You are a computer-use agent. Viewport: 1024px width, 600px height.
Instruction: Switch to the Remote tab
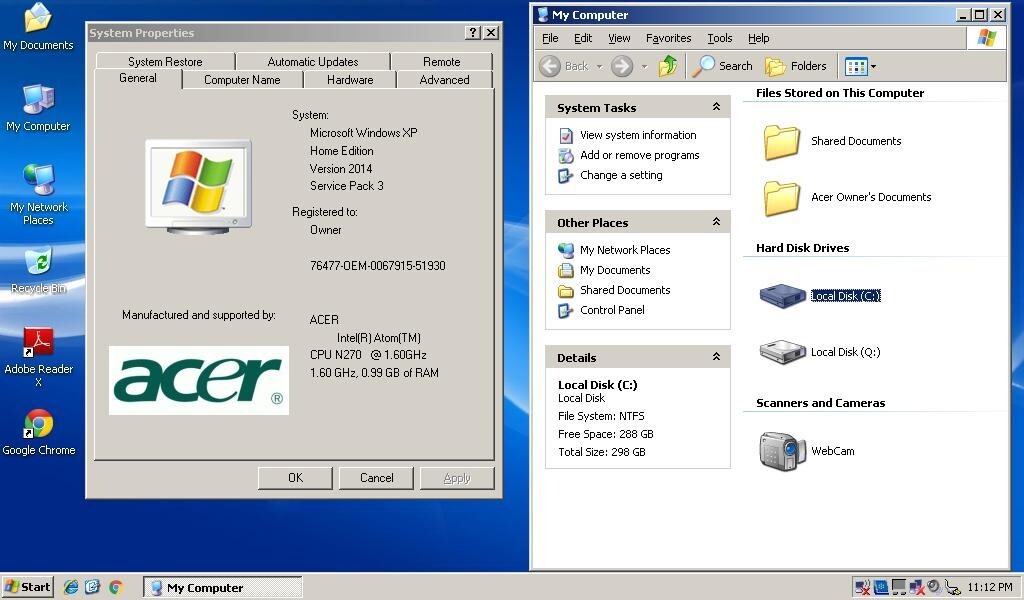click(x=441, y=61)
